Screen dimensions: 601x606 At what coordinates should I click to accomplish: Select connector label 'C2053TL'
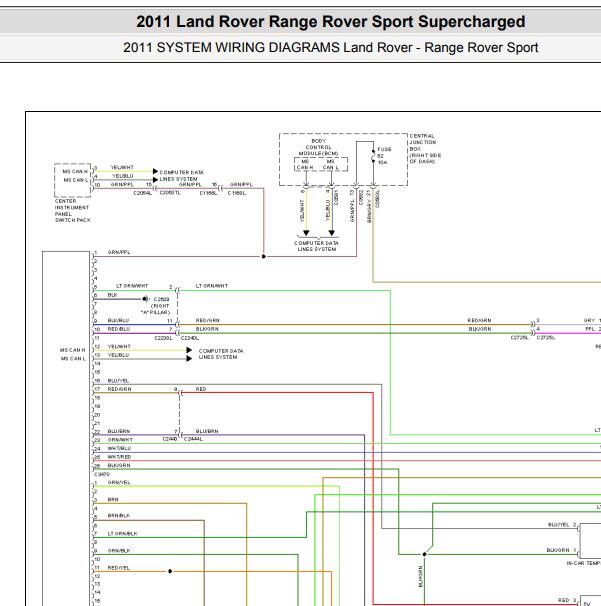tap(170, 192)
